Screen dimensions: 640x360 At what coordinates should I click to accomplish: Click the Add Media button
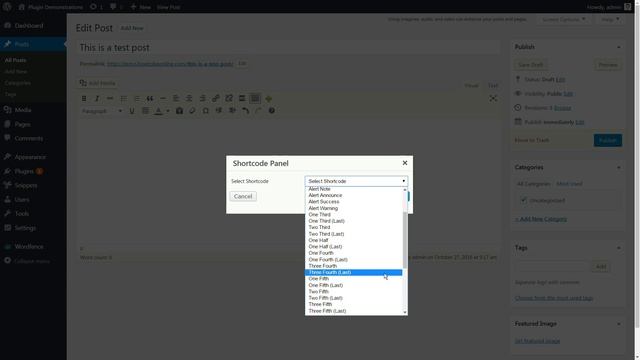click(98, 83)
